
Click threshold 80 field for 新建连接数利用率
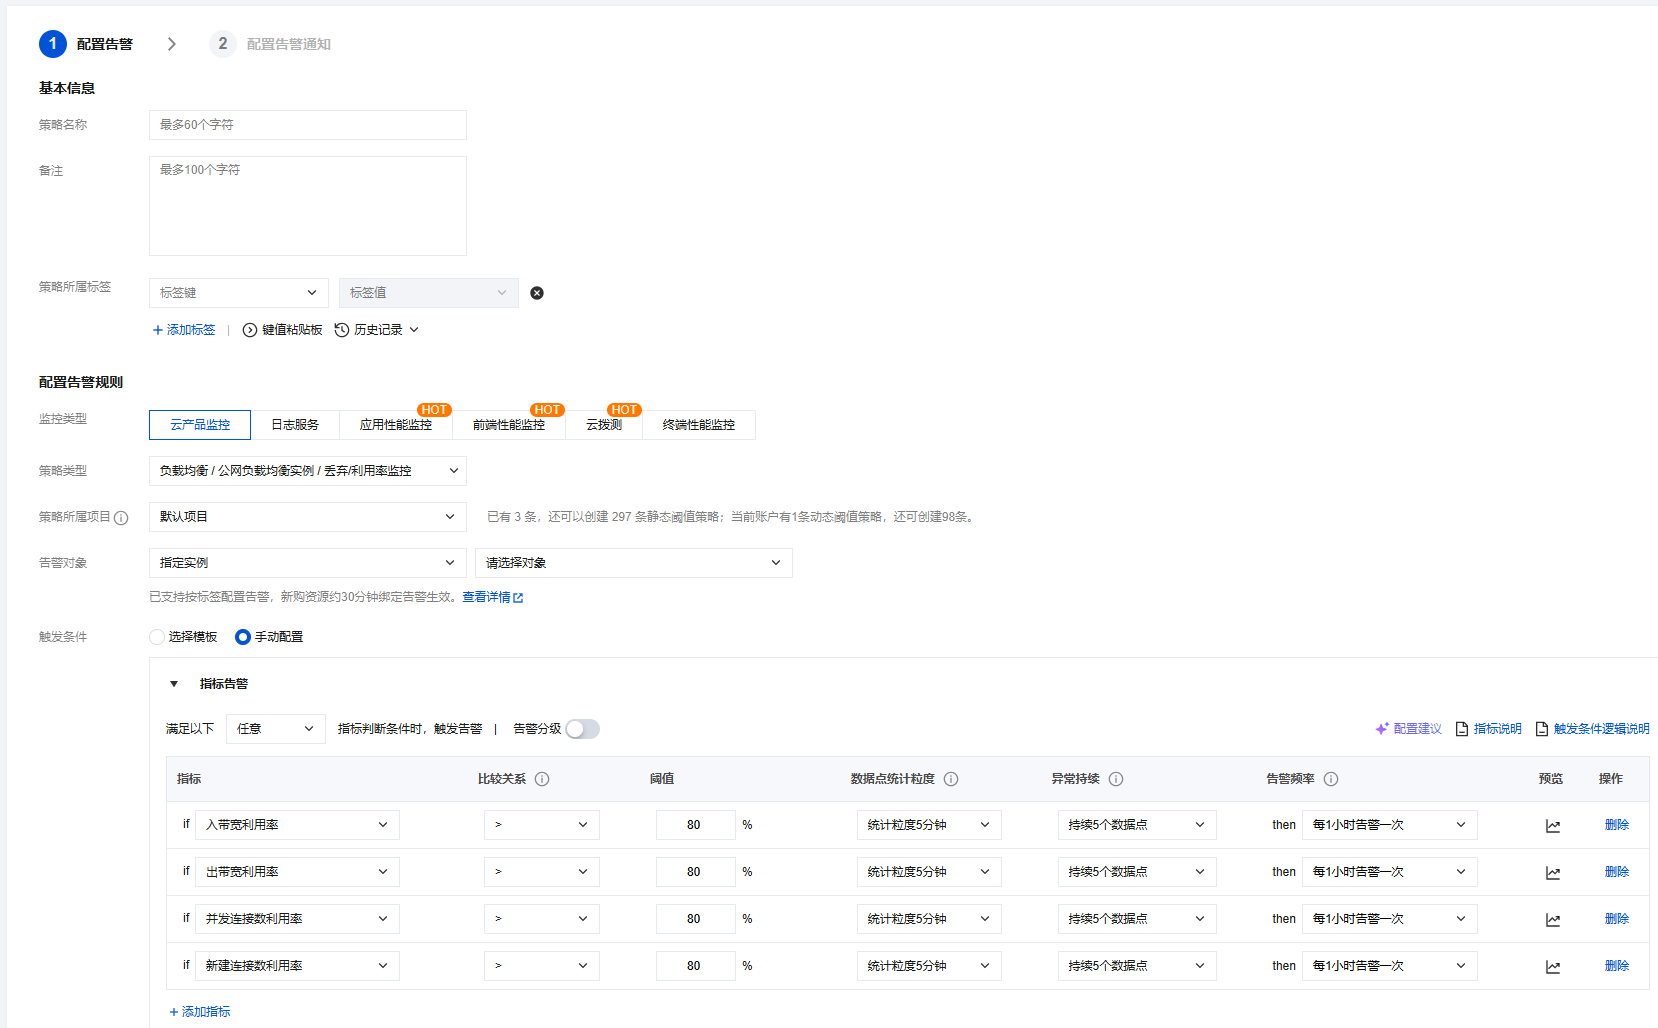tap(696, 966)
